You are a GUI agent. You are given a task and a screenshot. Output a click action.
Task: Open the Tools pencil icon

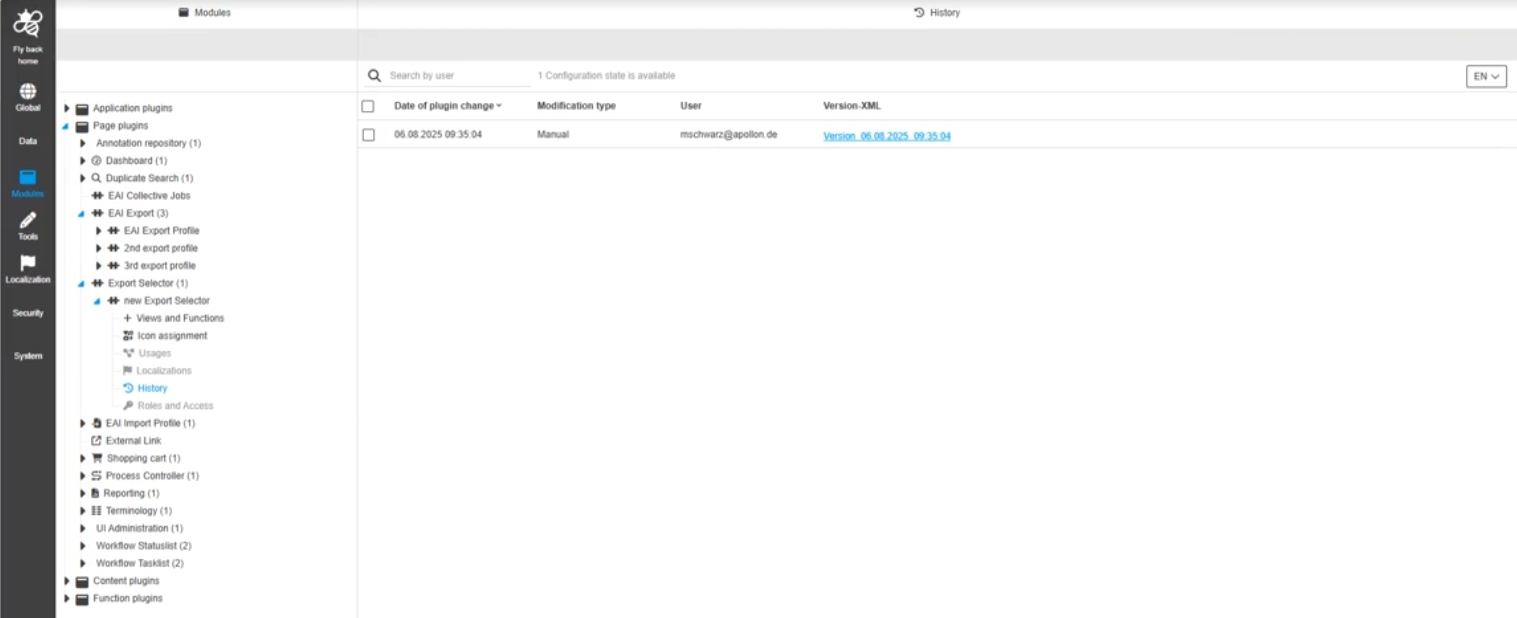coord(28,220)
